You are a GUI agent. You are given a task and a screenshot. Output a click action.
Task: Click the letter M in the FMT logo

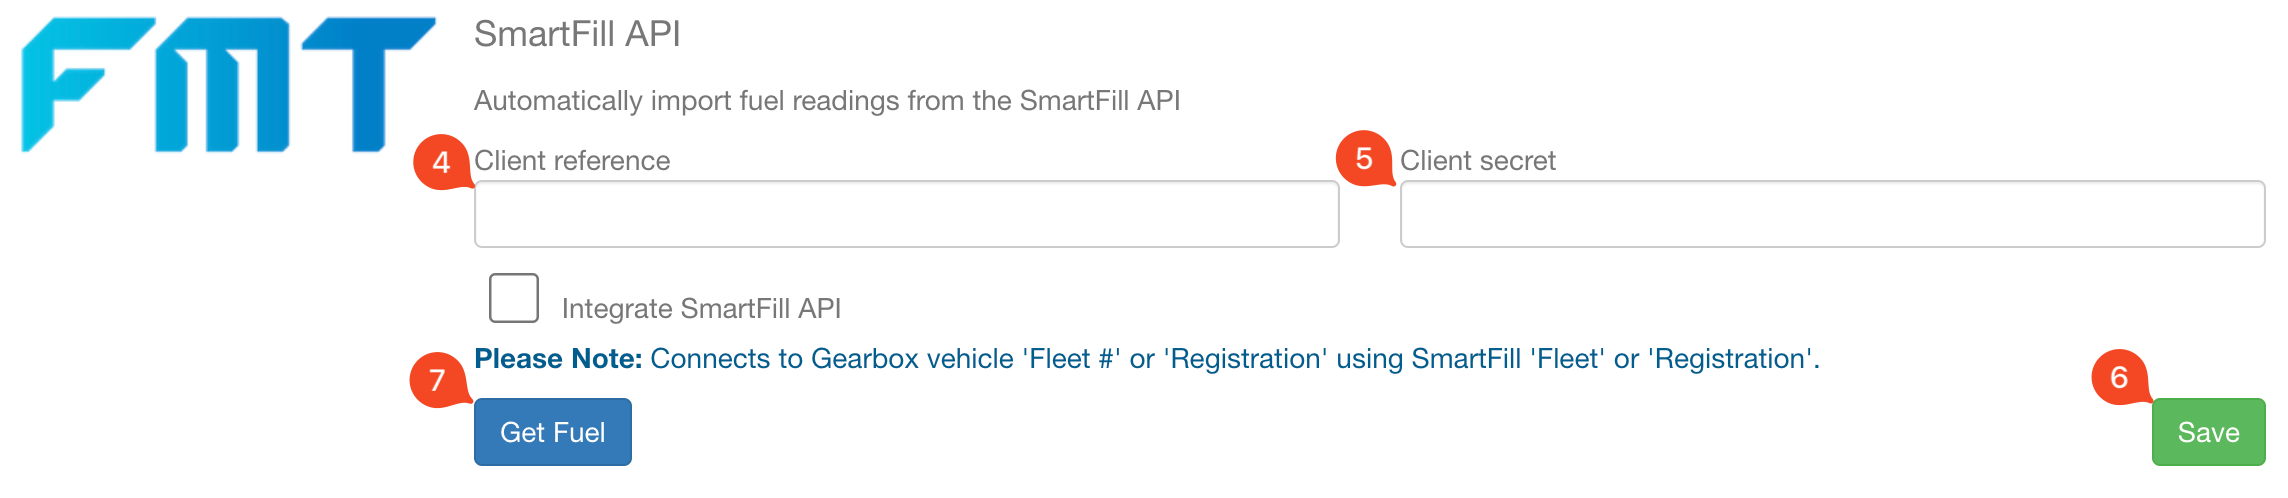(223, 84)
